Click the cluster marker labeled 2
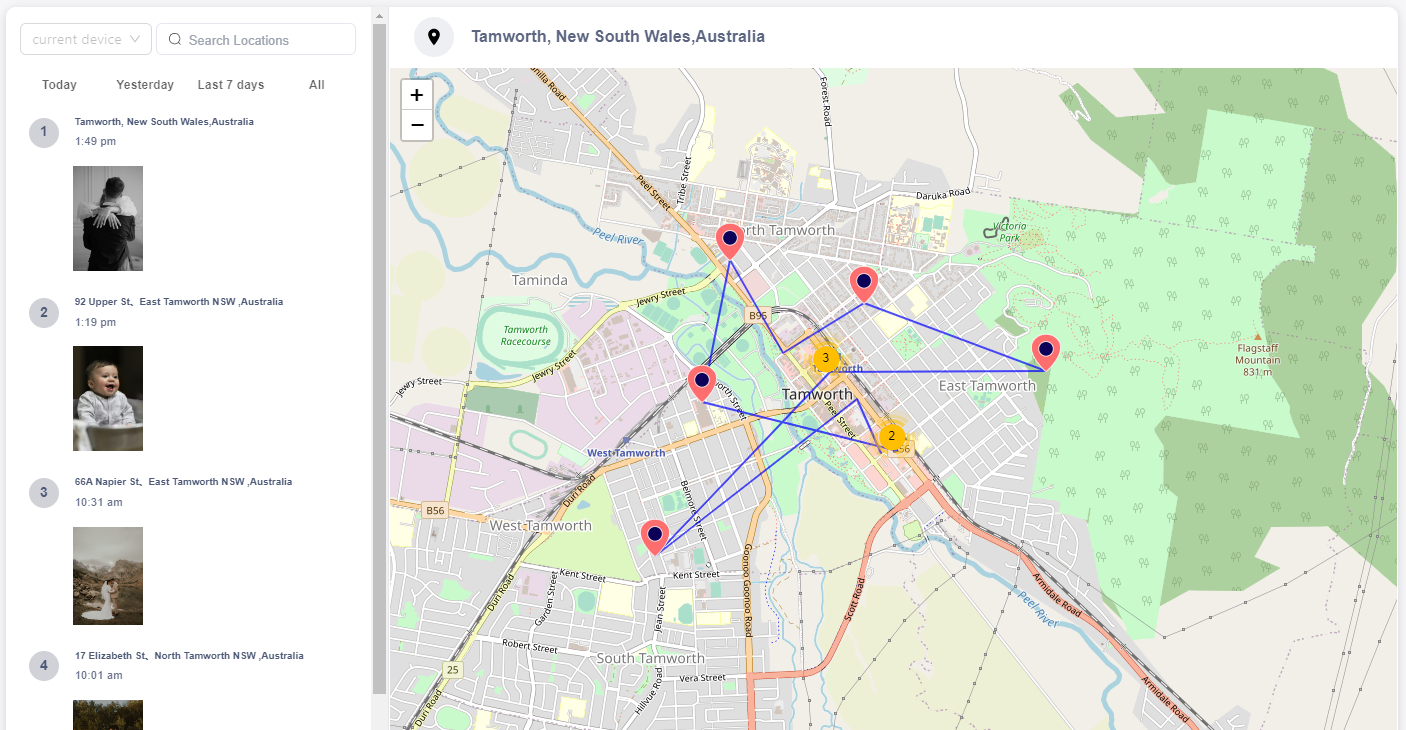The image size is (1406, 730). click(891, 435)
